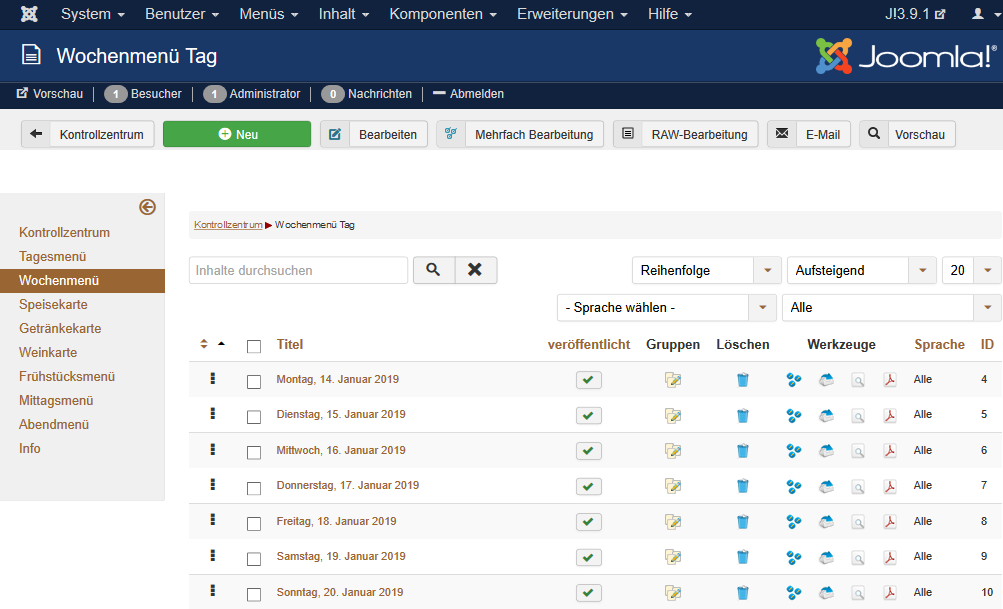The width and height of the screenshot is (1003, 609).
Task: Tick the select-all checkbox in the table header
Action: 254,346
